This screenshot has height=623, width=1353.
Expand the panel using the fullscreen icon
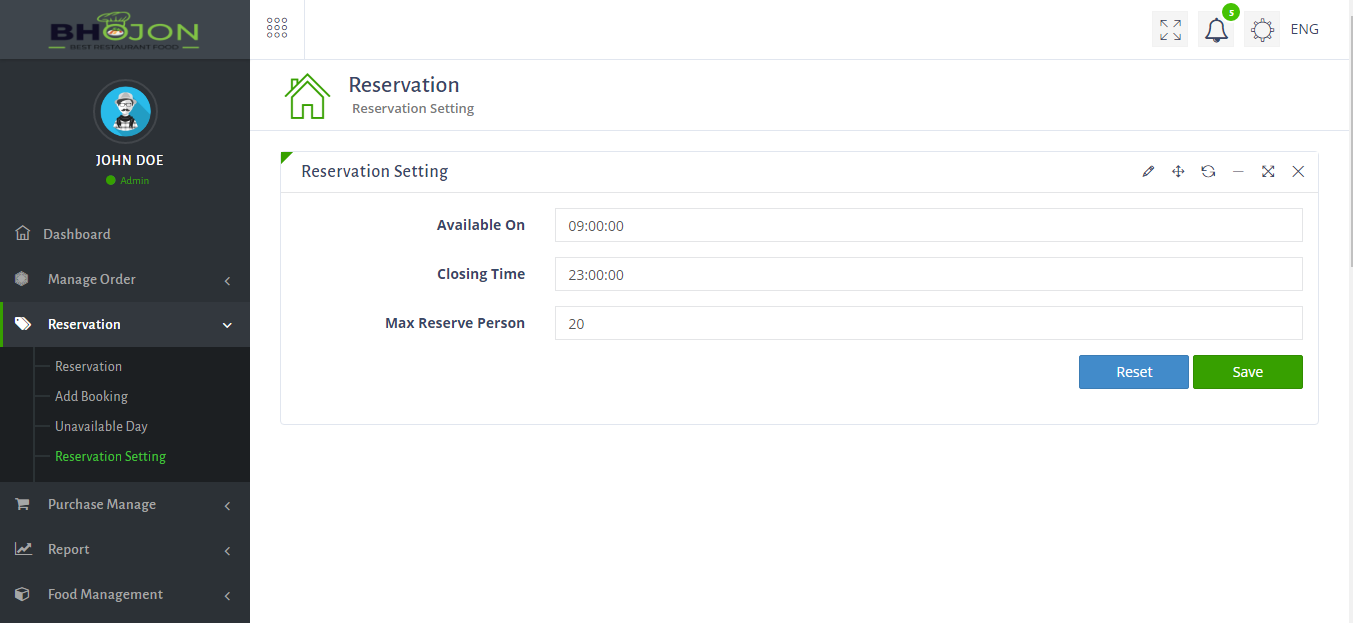[x=1268, y=171]
